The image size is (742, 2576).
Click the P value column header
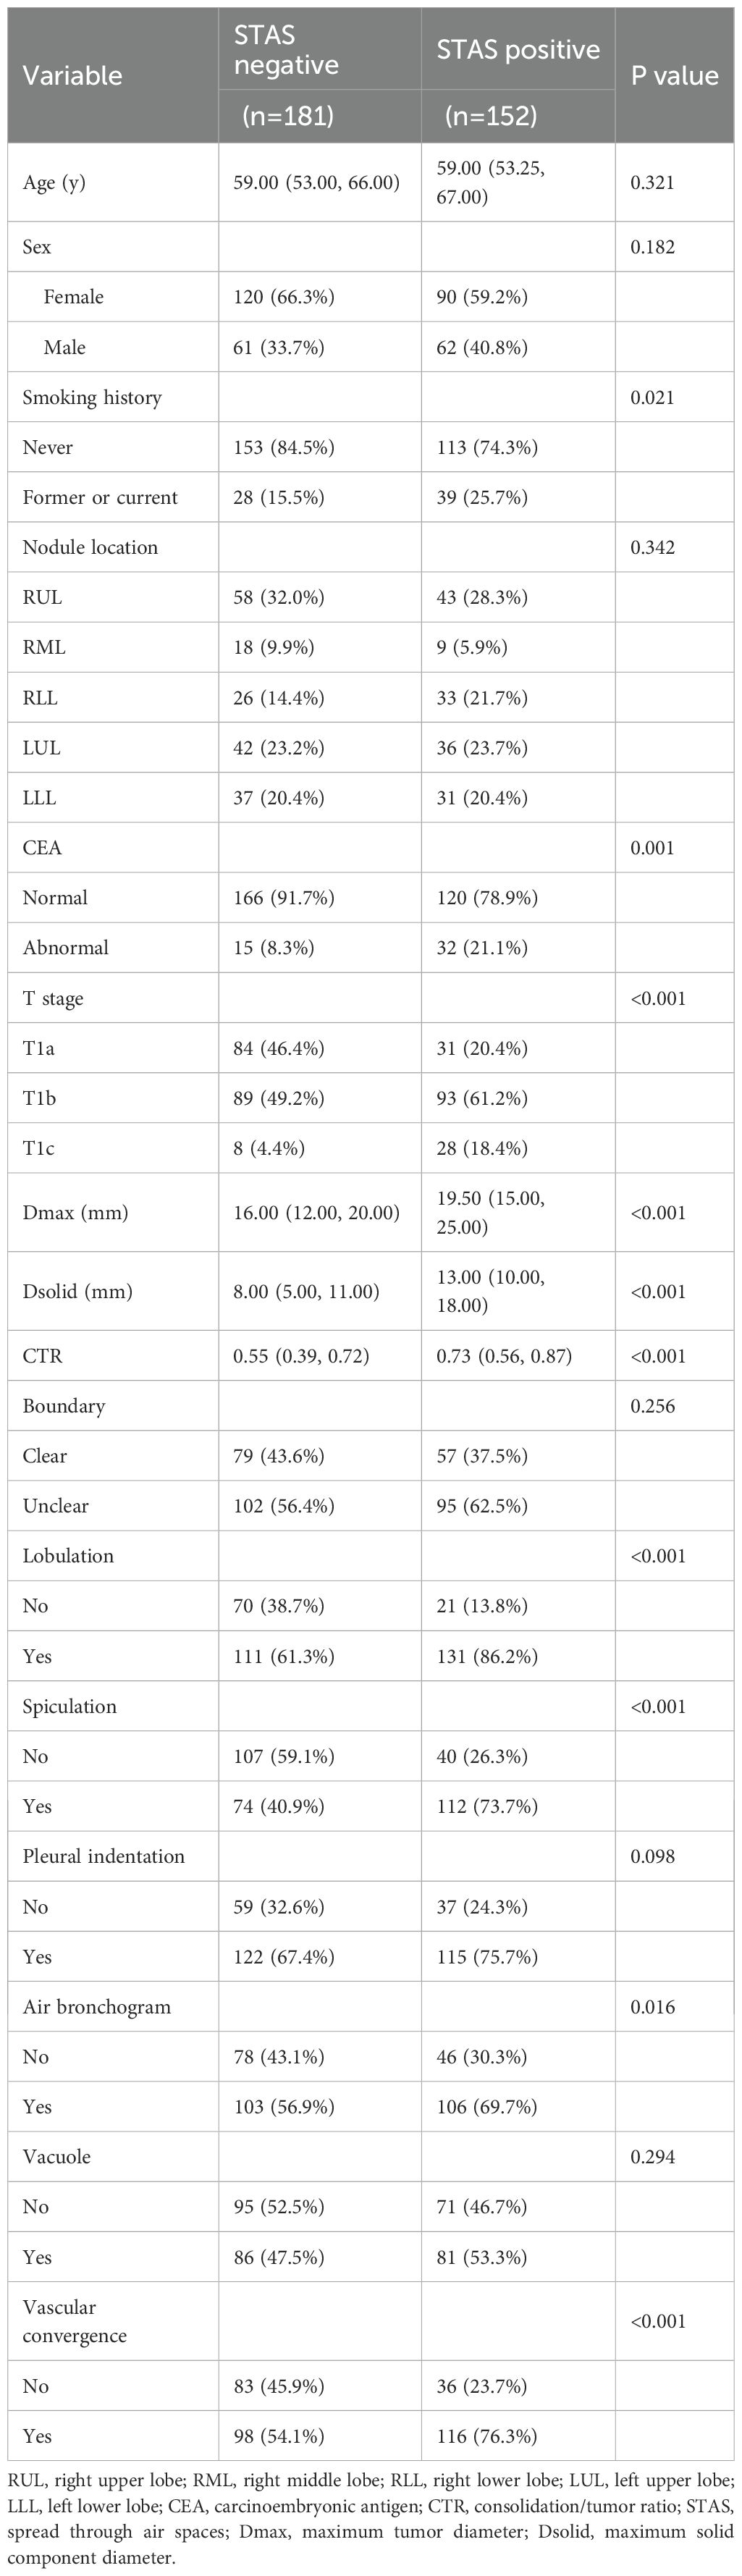coord(675,75)
